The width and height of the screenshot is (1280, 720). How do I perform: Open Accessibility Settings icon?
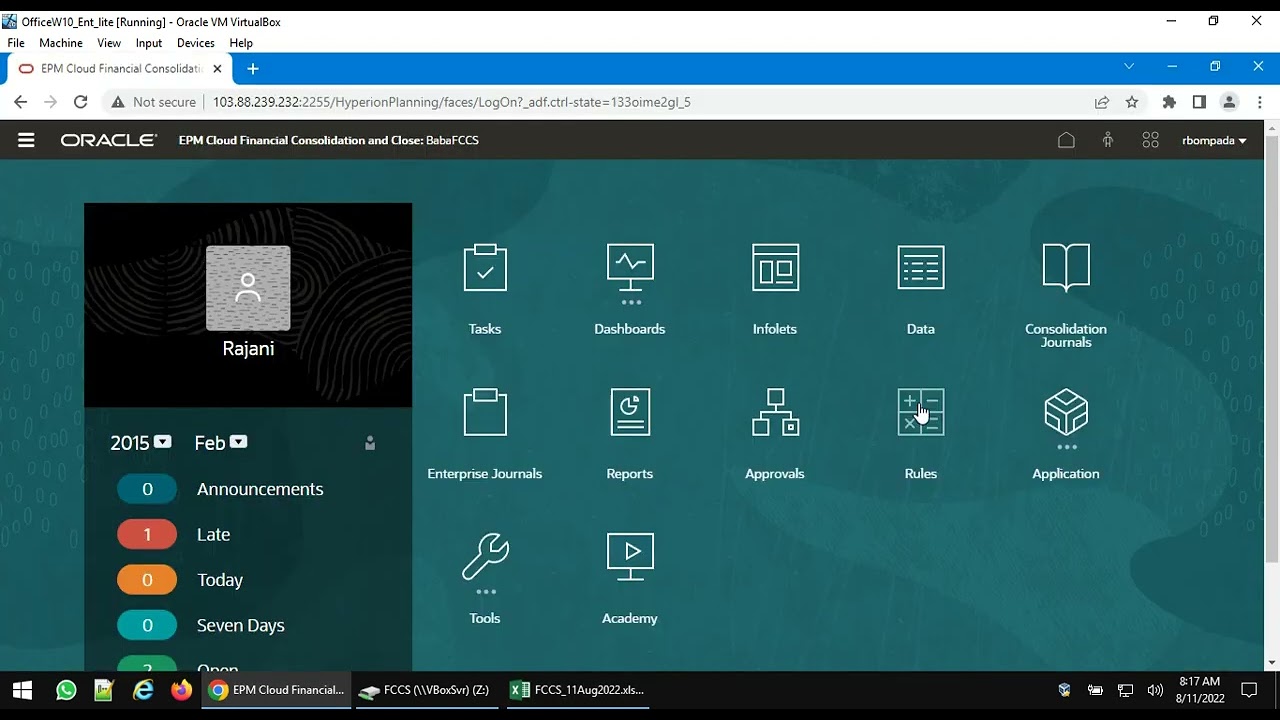point(1108,140)
